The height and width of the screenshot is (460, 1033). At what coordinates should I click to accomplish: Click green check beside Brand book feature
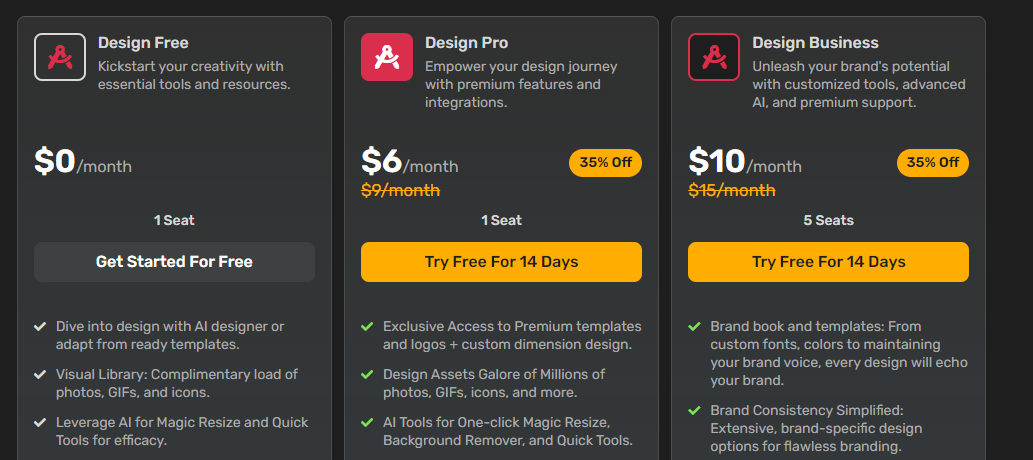(694, 326)
